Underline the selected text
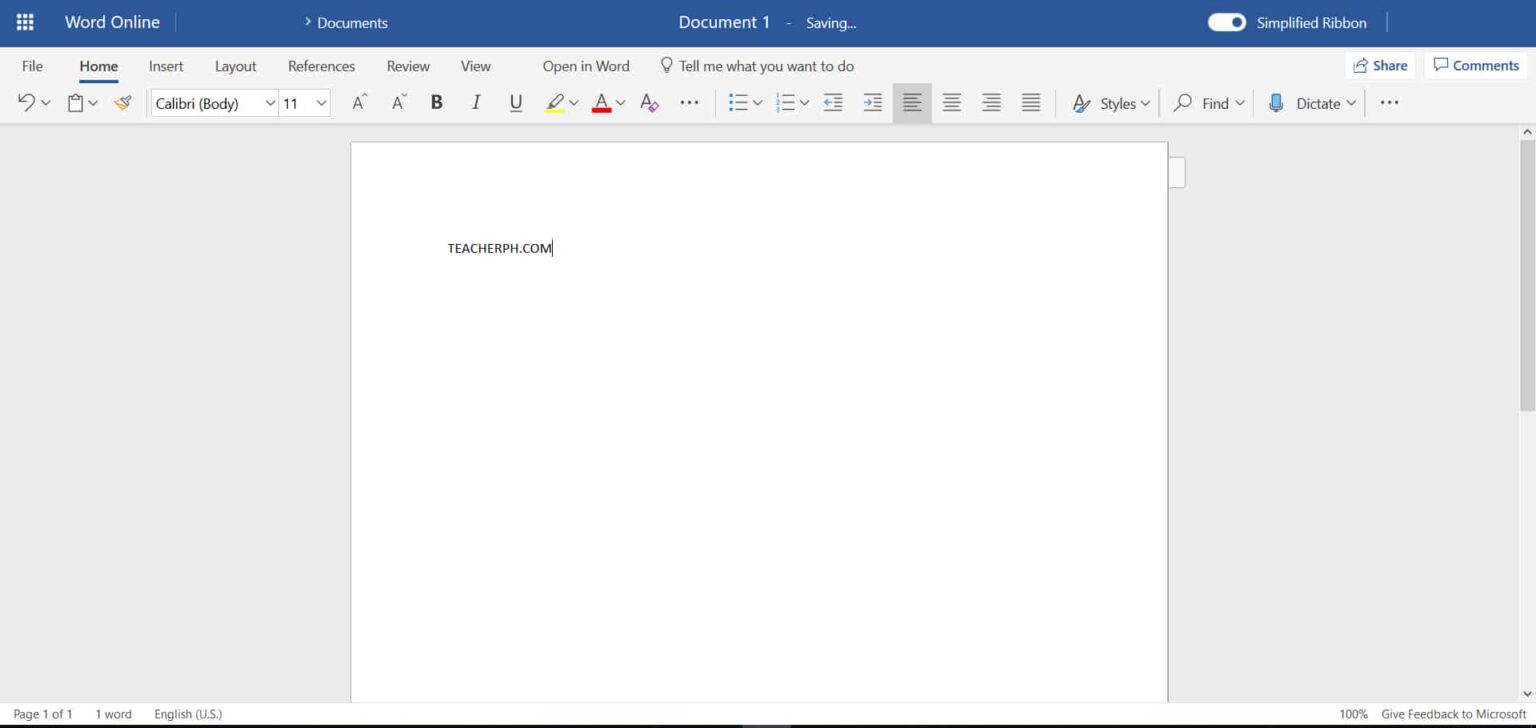The width and height of the screenshot is (1536, 728). 515,102
